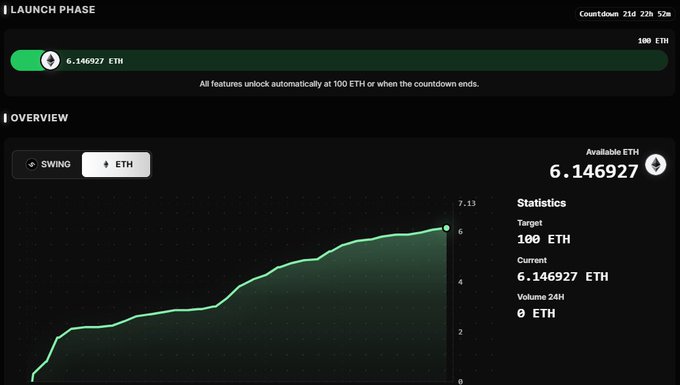Screen dimensions: 680x385
Task: Click the large Available ETH amount 6.146927
Action: tap(594, 171)
